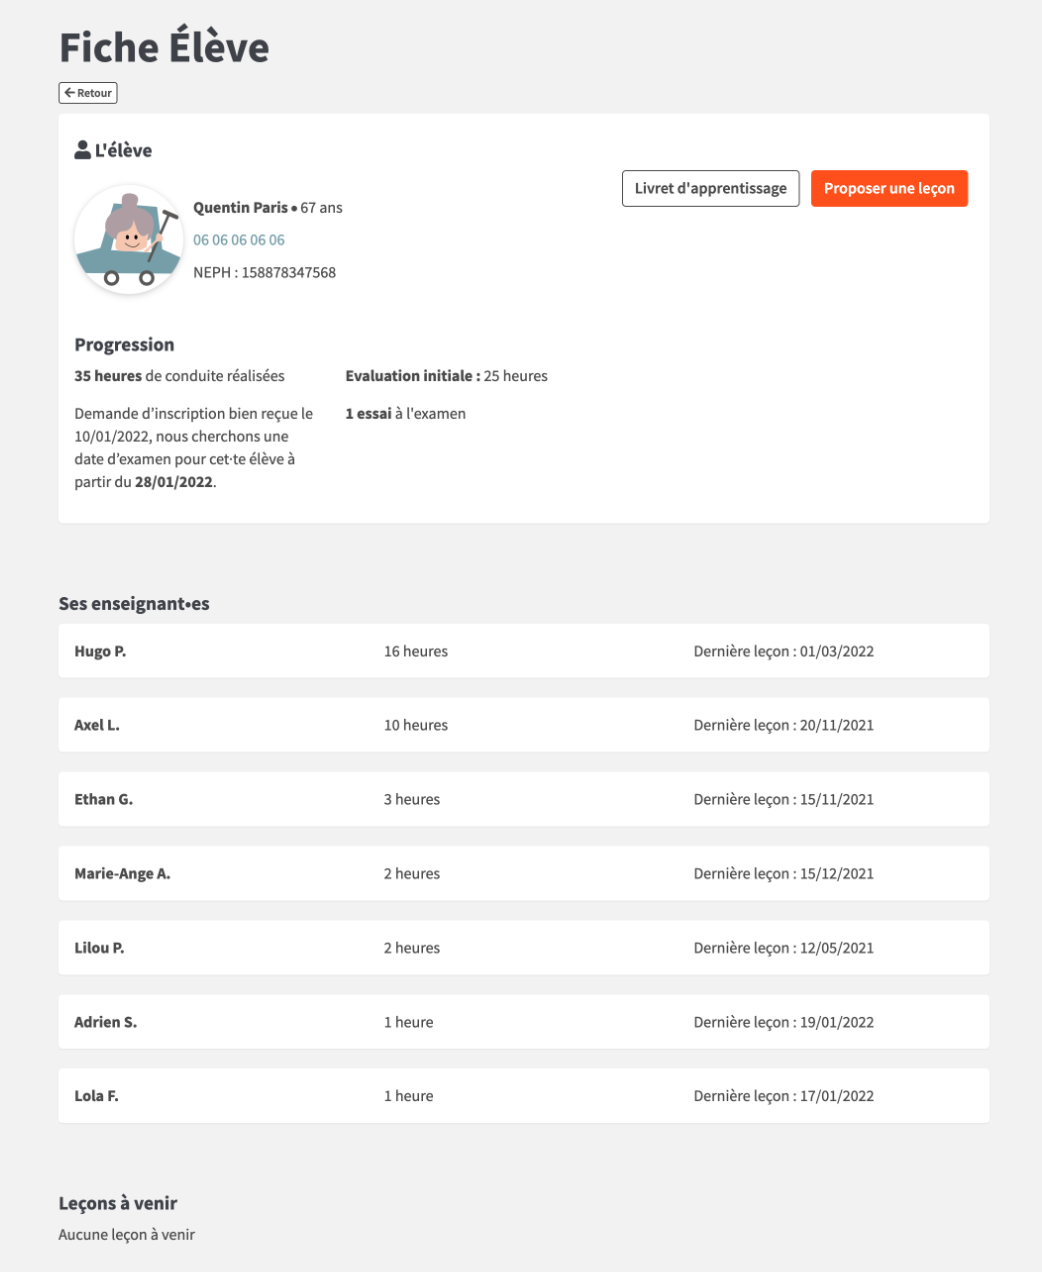Click the student name Quentin Paris

pyautogui.click(x=241, y=208)
